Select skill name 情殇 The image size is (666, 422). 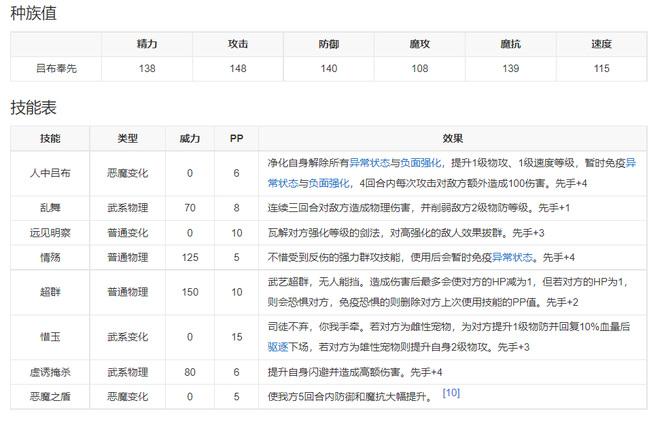50,257
